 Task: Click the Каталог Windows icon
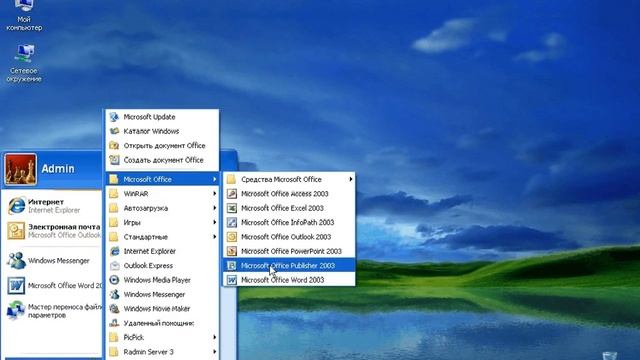coord(114,131)
